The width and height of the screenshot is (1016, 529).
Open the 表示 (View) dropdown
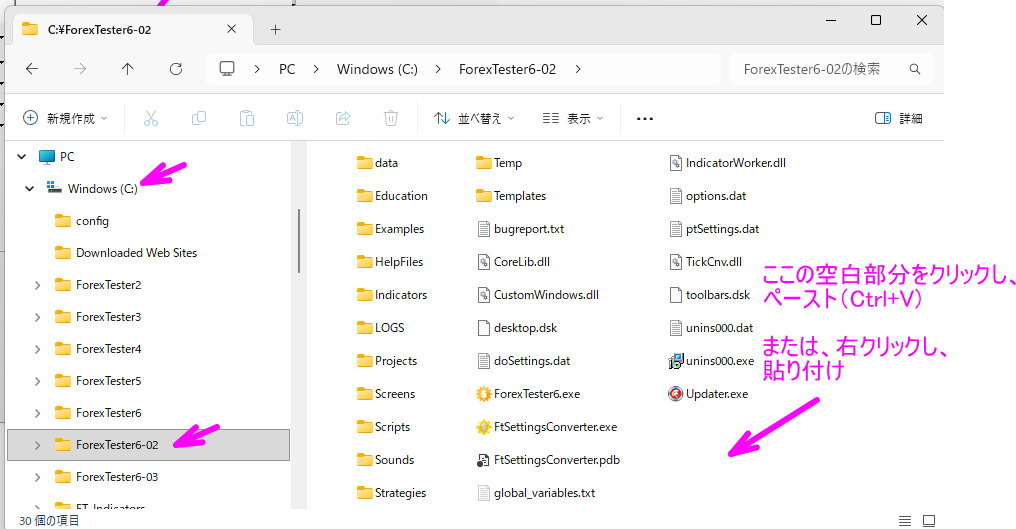573,118
